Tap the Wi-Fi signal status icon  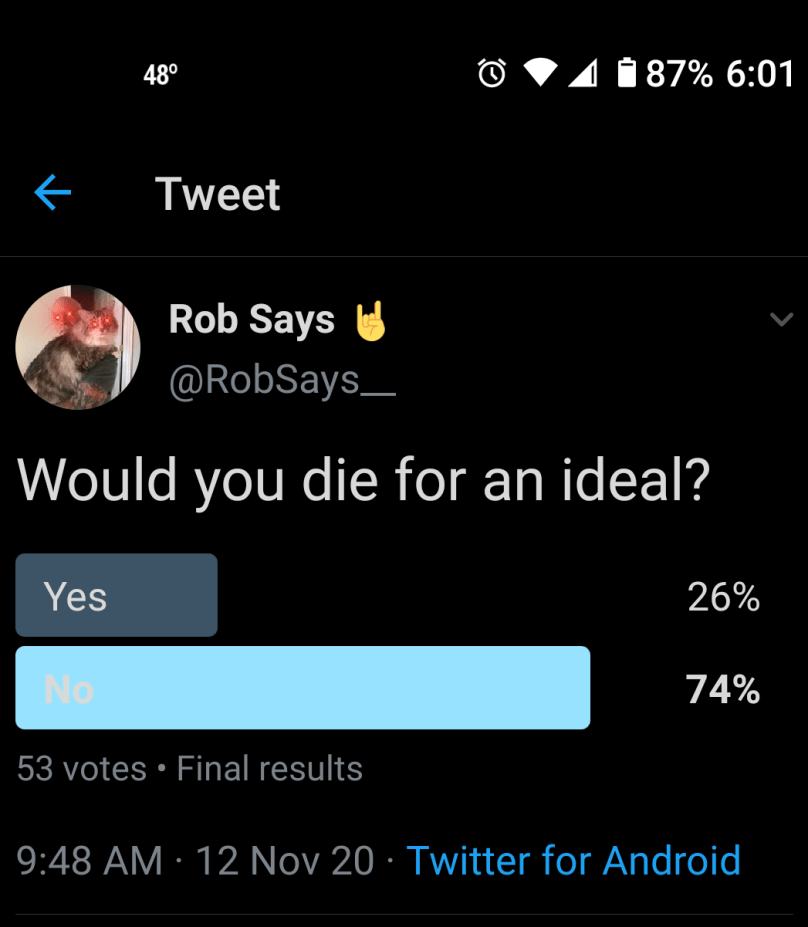(x=540, y=73)
